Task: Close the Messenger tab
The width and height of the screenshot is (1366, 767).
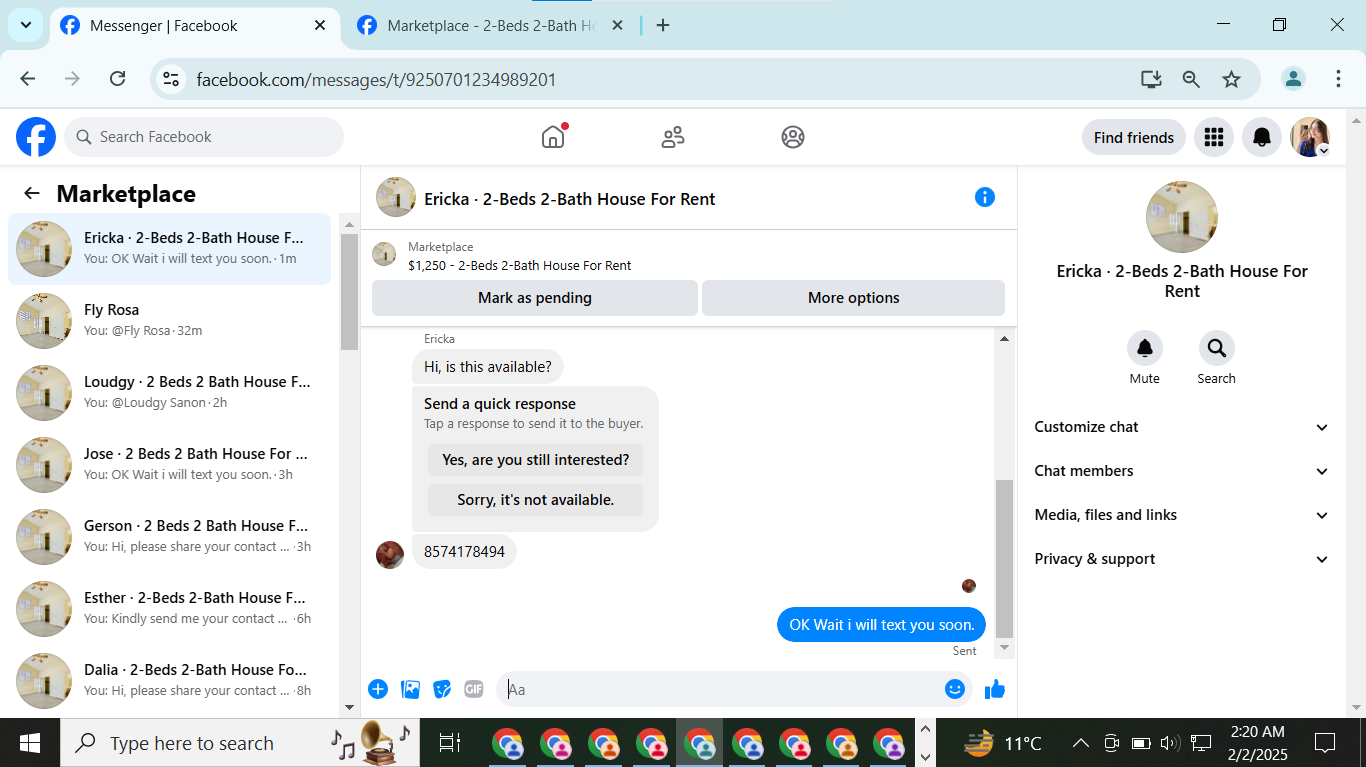Action: [x=320, y=26]
